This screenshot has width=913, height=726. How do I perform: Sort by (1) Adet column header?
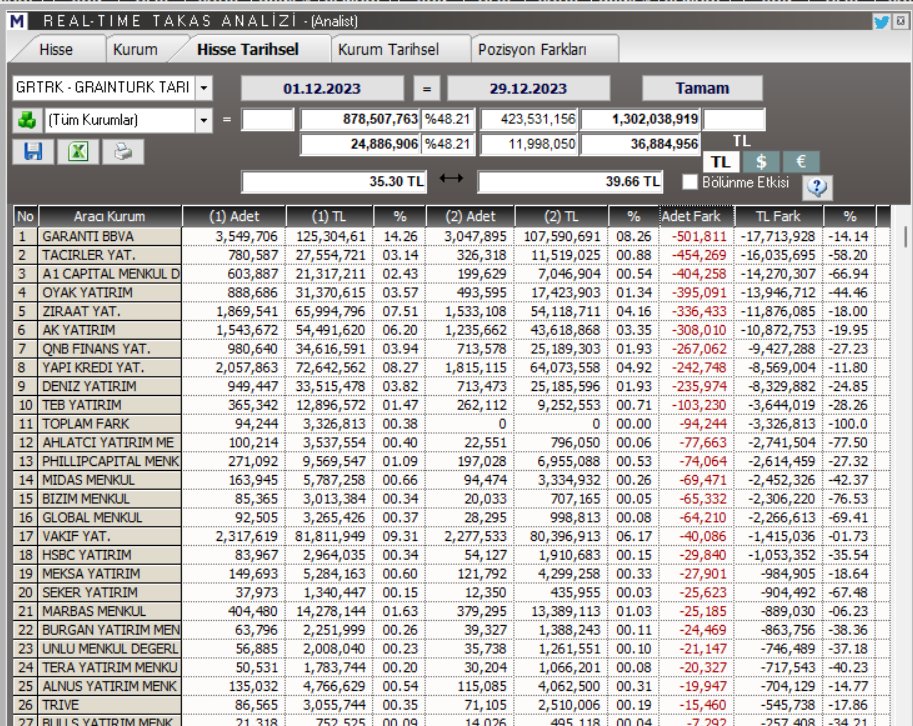(234, 217)
